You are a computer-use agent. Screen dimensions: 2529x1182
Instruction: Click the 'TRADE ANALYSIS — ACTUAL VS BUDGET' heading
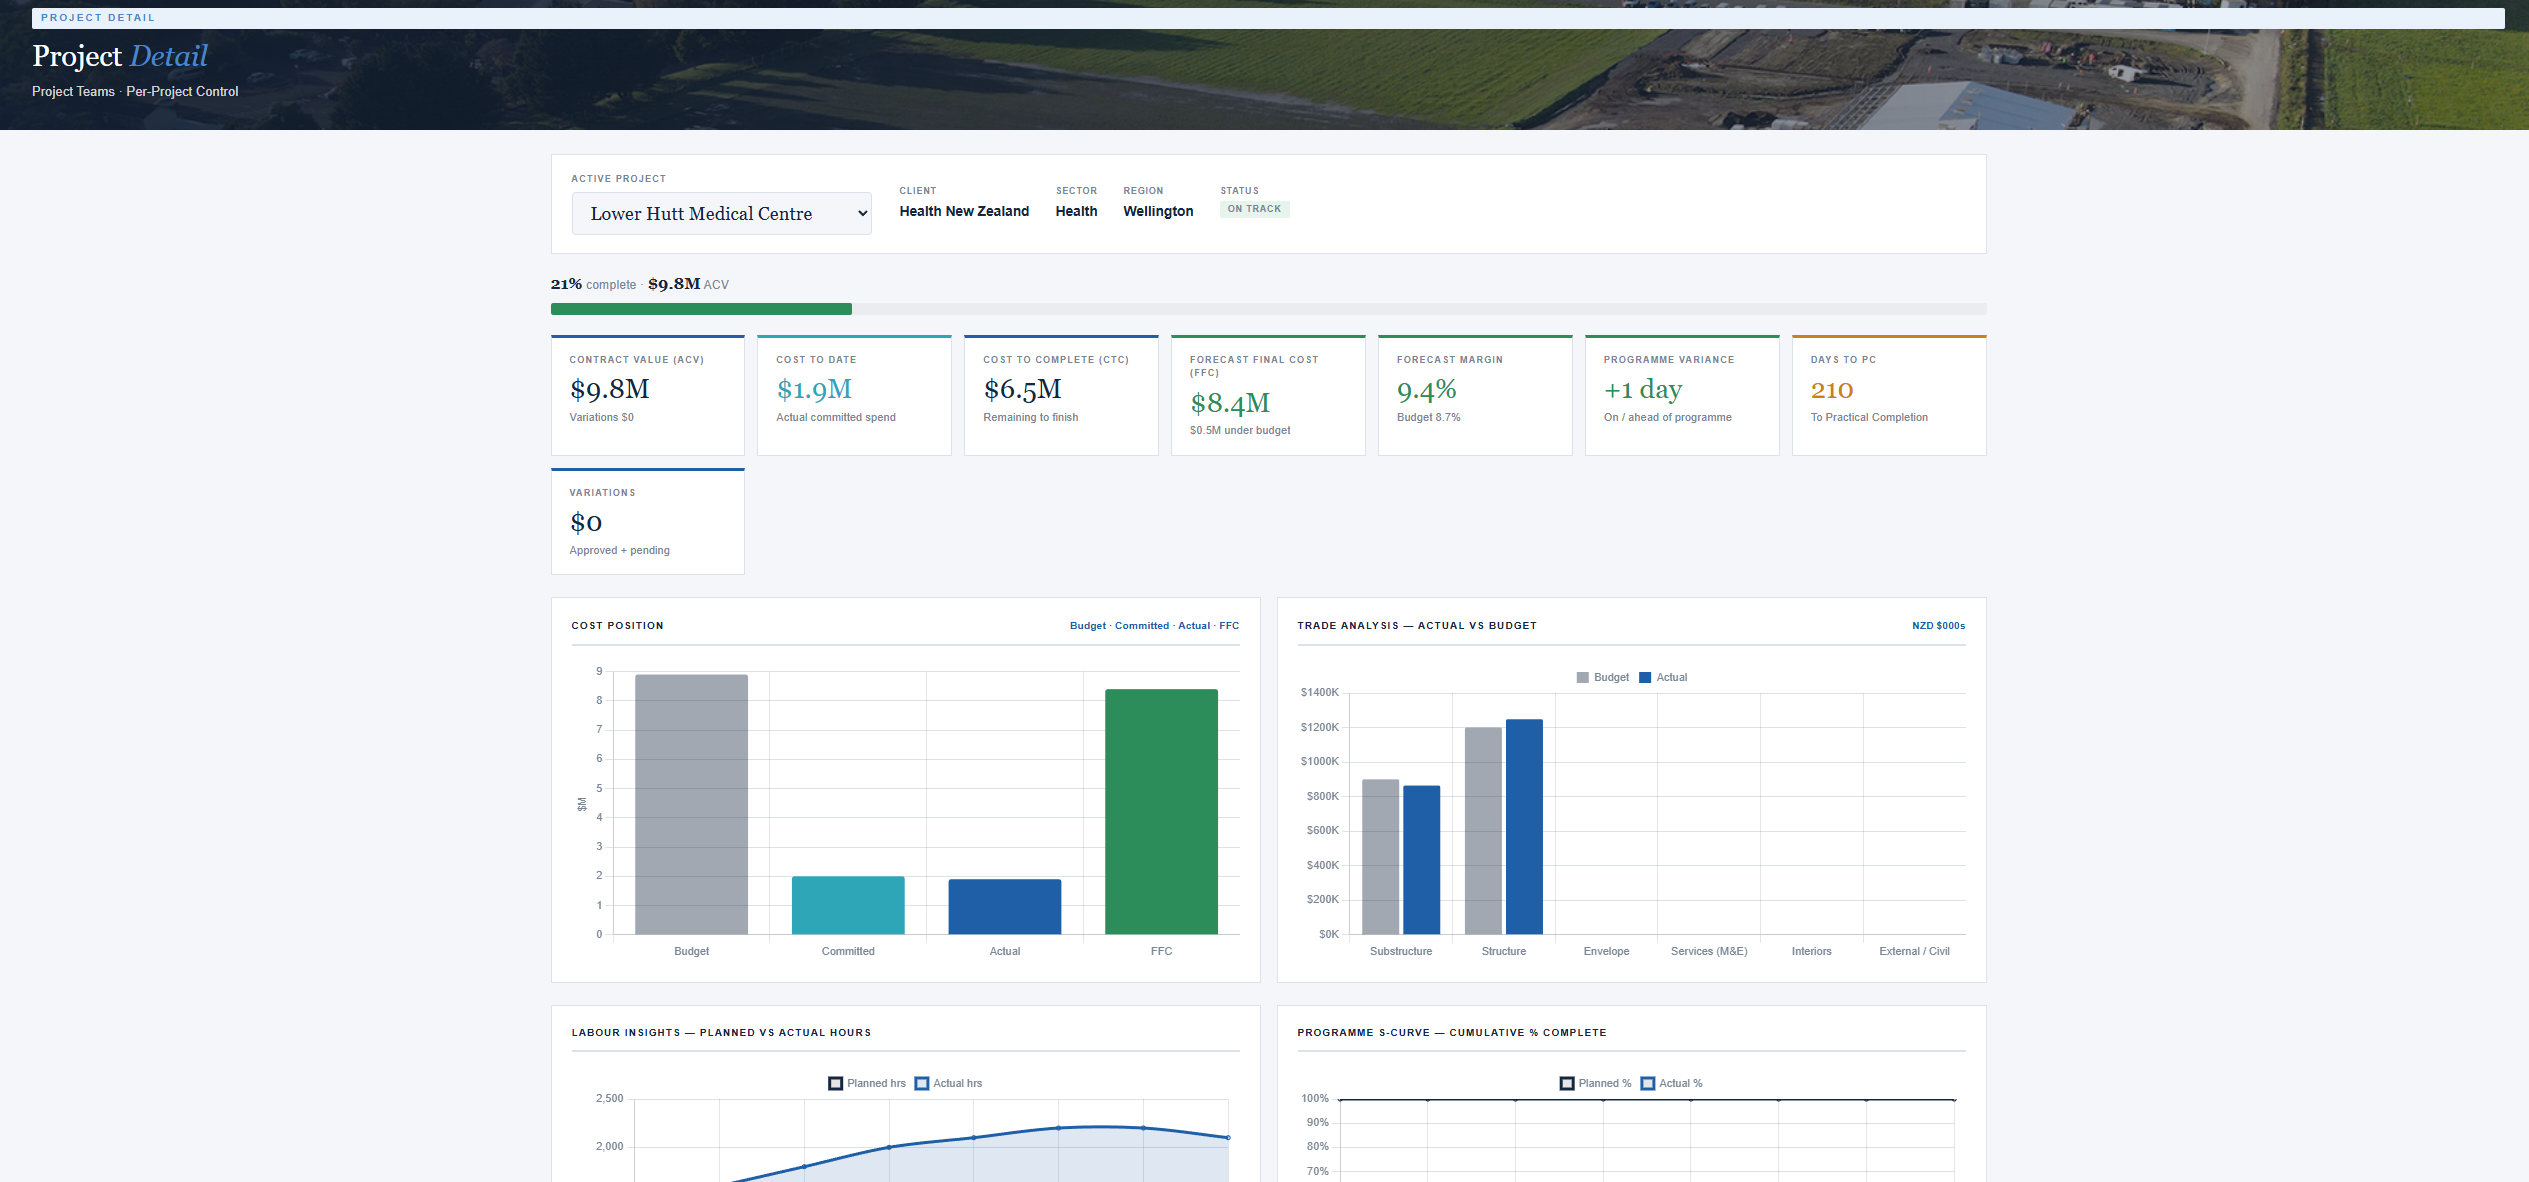[x=1417, y=626]
